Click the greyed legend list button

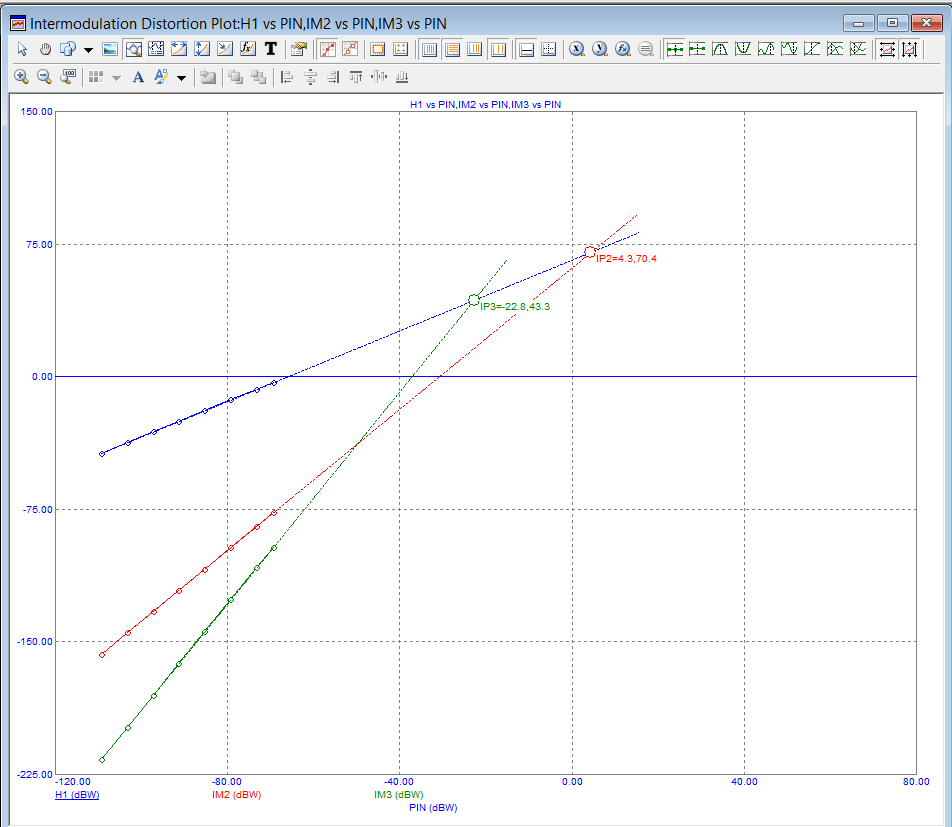[646, 49]
